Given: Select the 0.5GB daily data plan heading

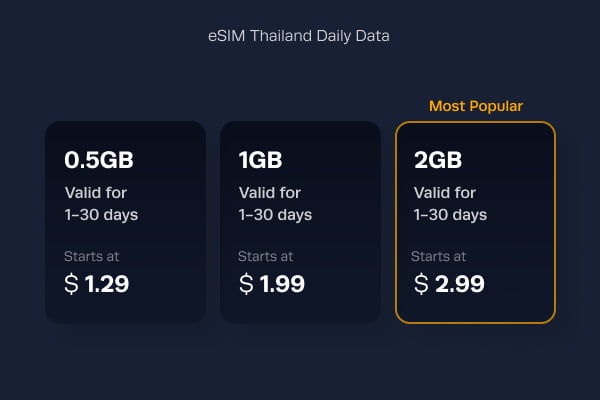Looking at the screenshot, I should (99, 160).
